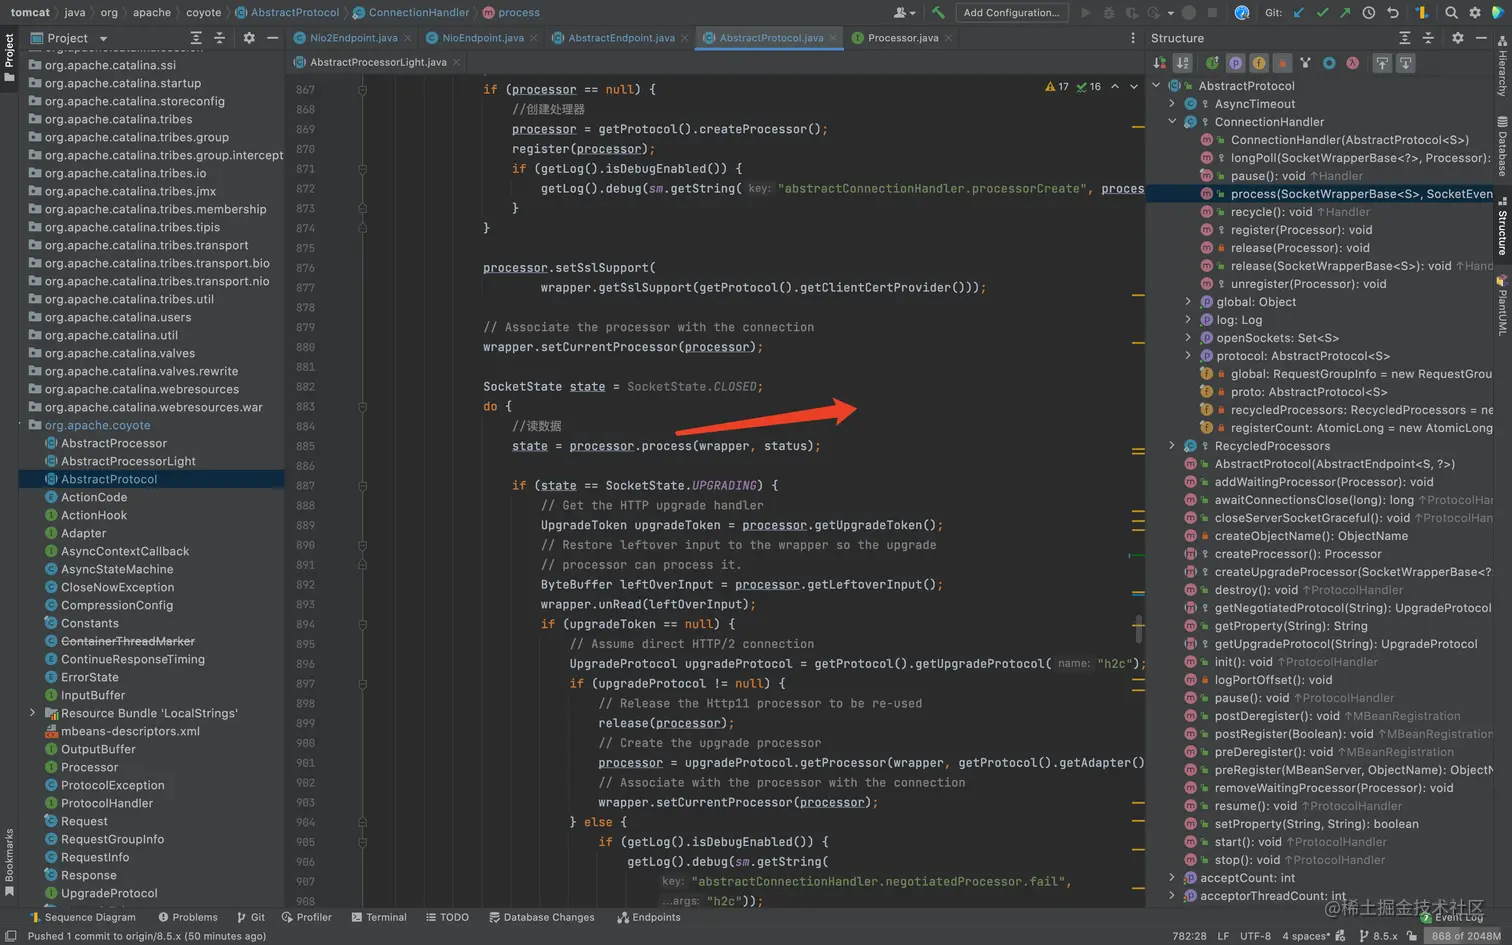This screenshot has width=1512, height=945.
Task: Expand all in Structure panel
Action: point(1404,38)
